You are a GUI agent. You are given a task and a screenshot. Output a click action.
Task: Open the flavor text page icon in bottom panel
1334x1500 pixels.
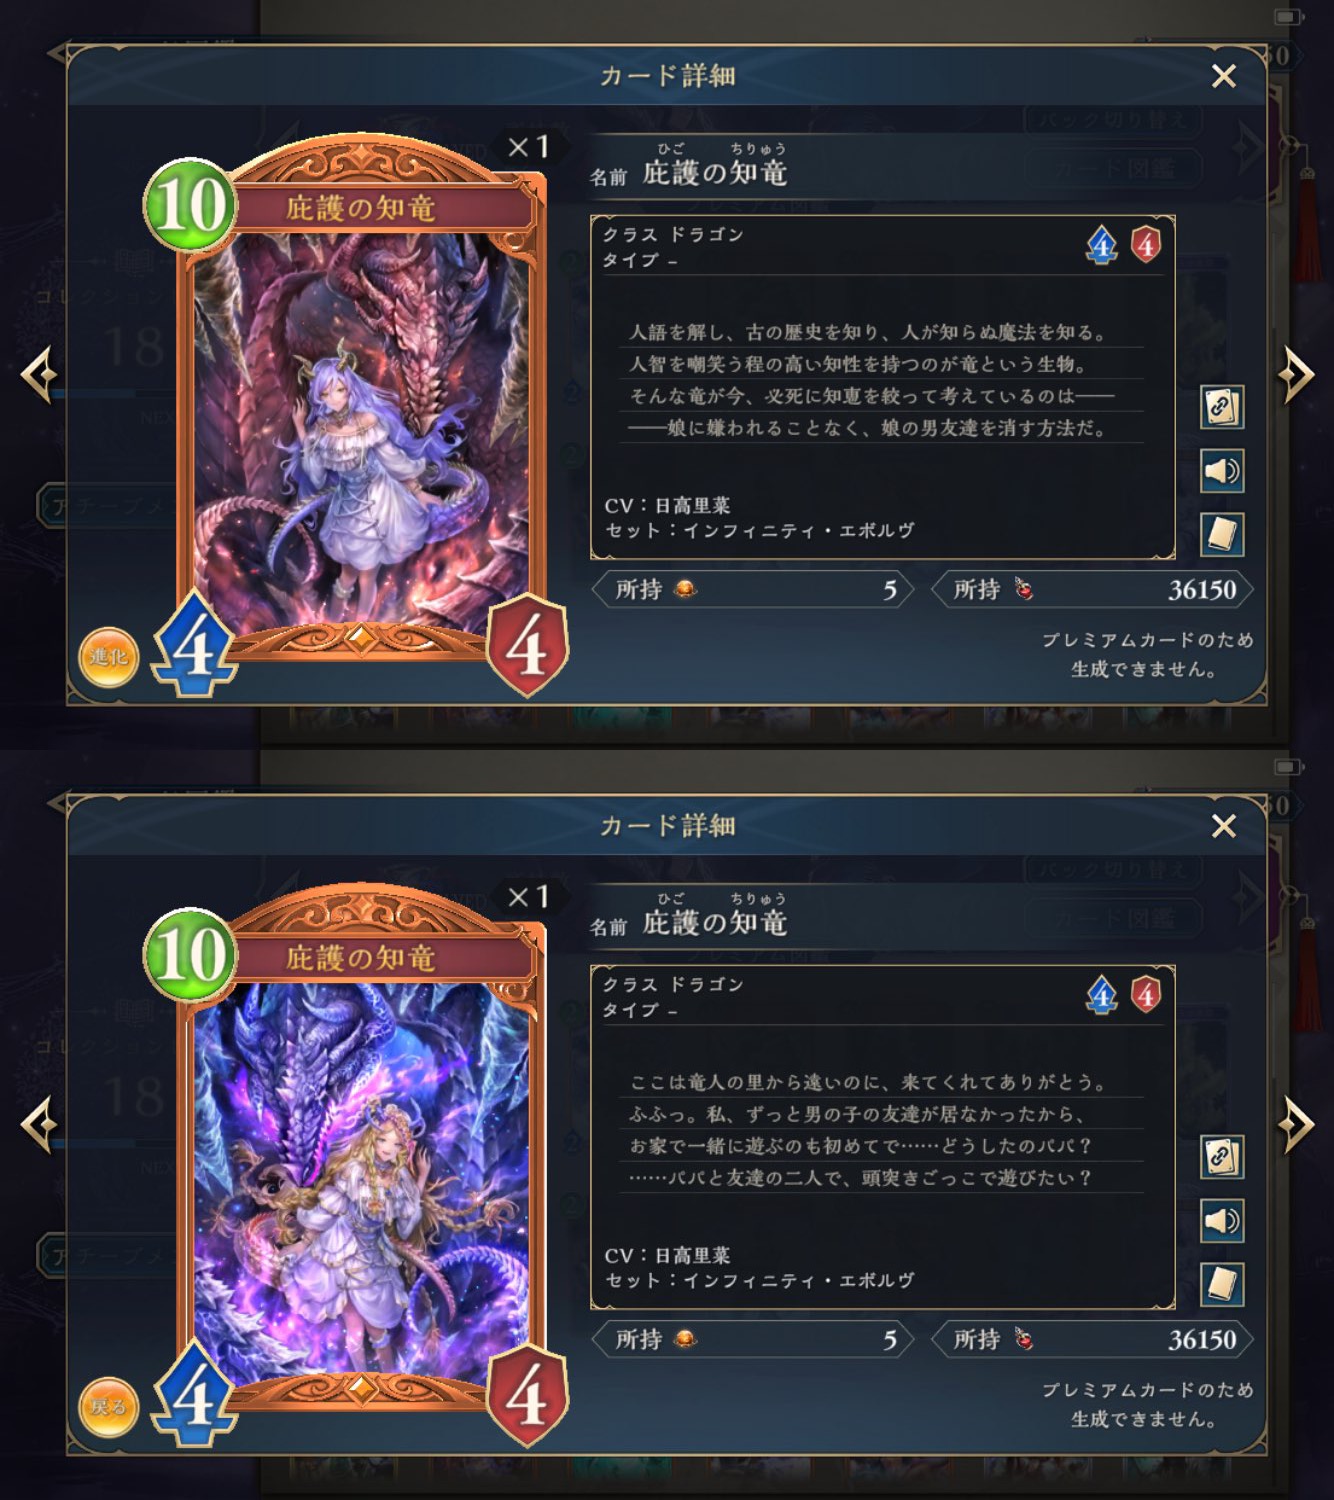click(1222, 1285)
